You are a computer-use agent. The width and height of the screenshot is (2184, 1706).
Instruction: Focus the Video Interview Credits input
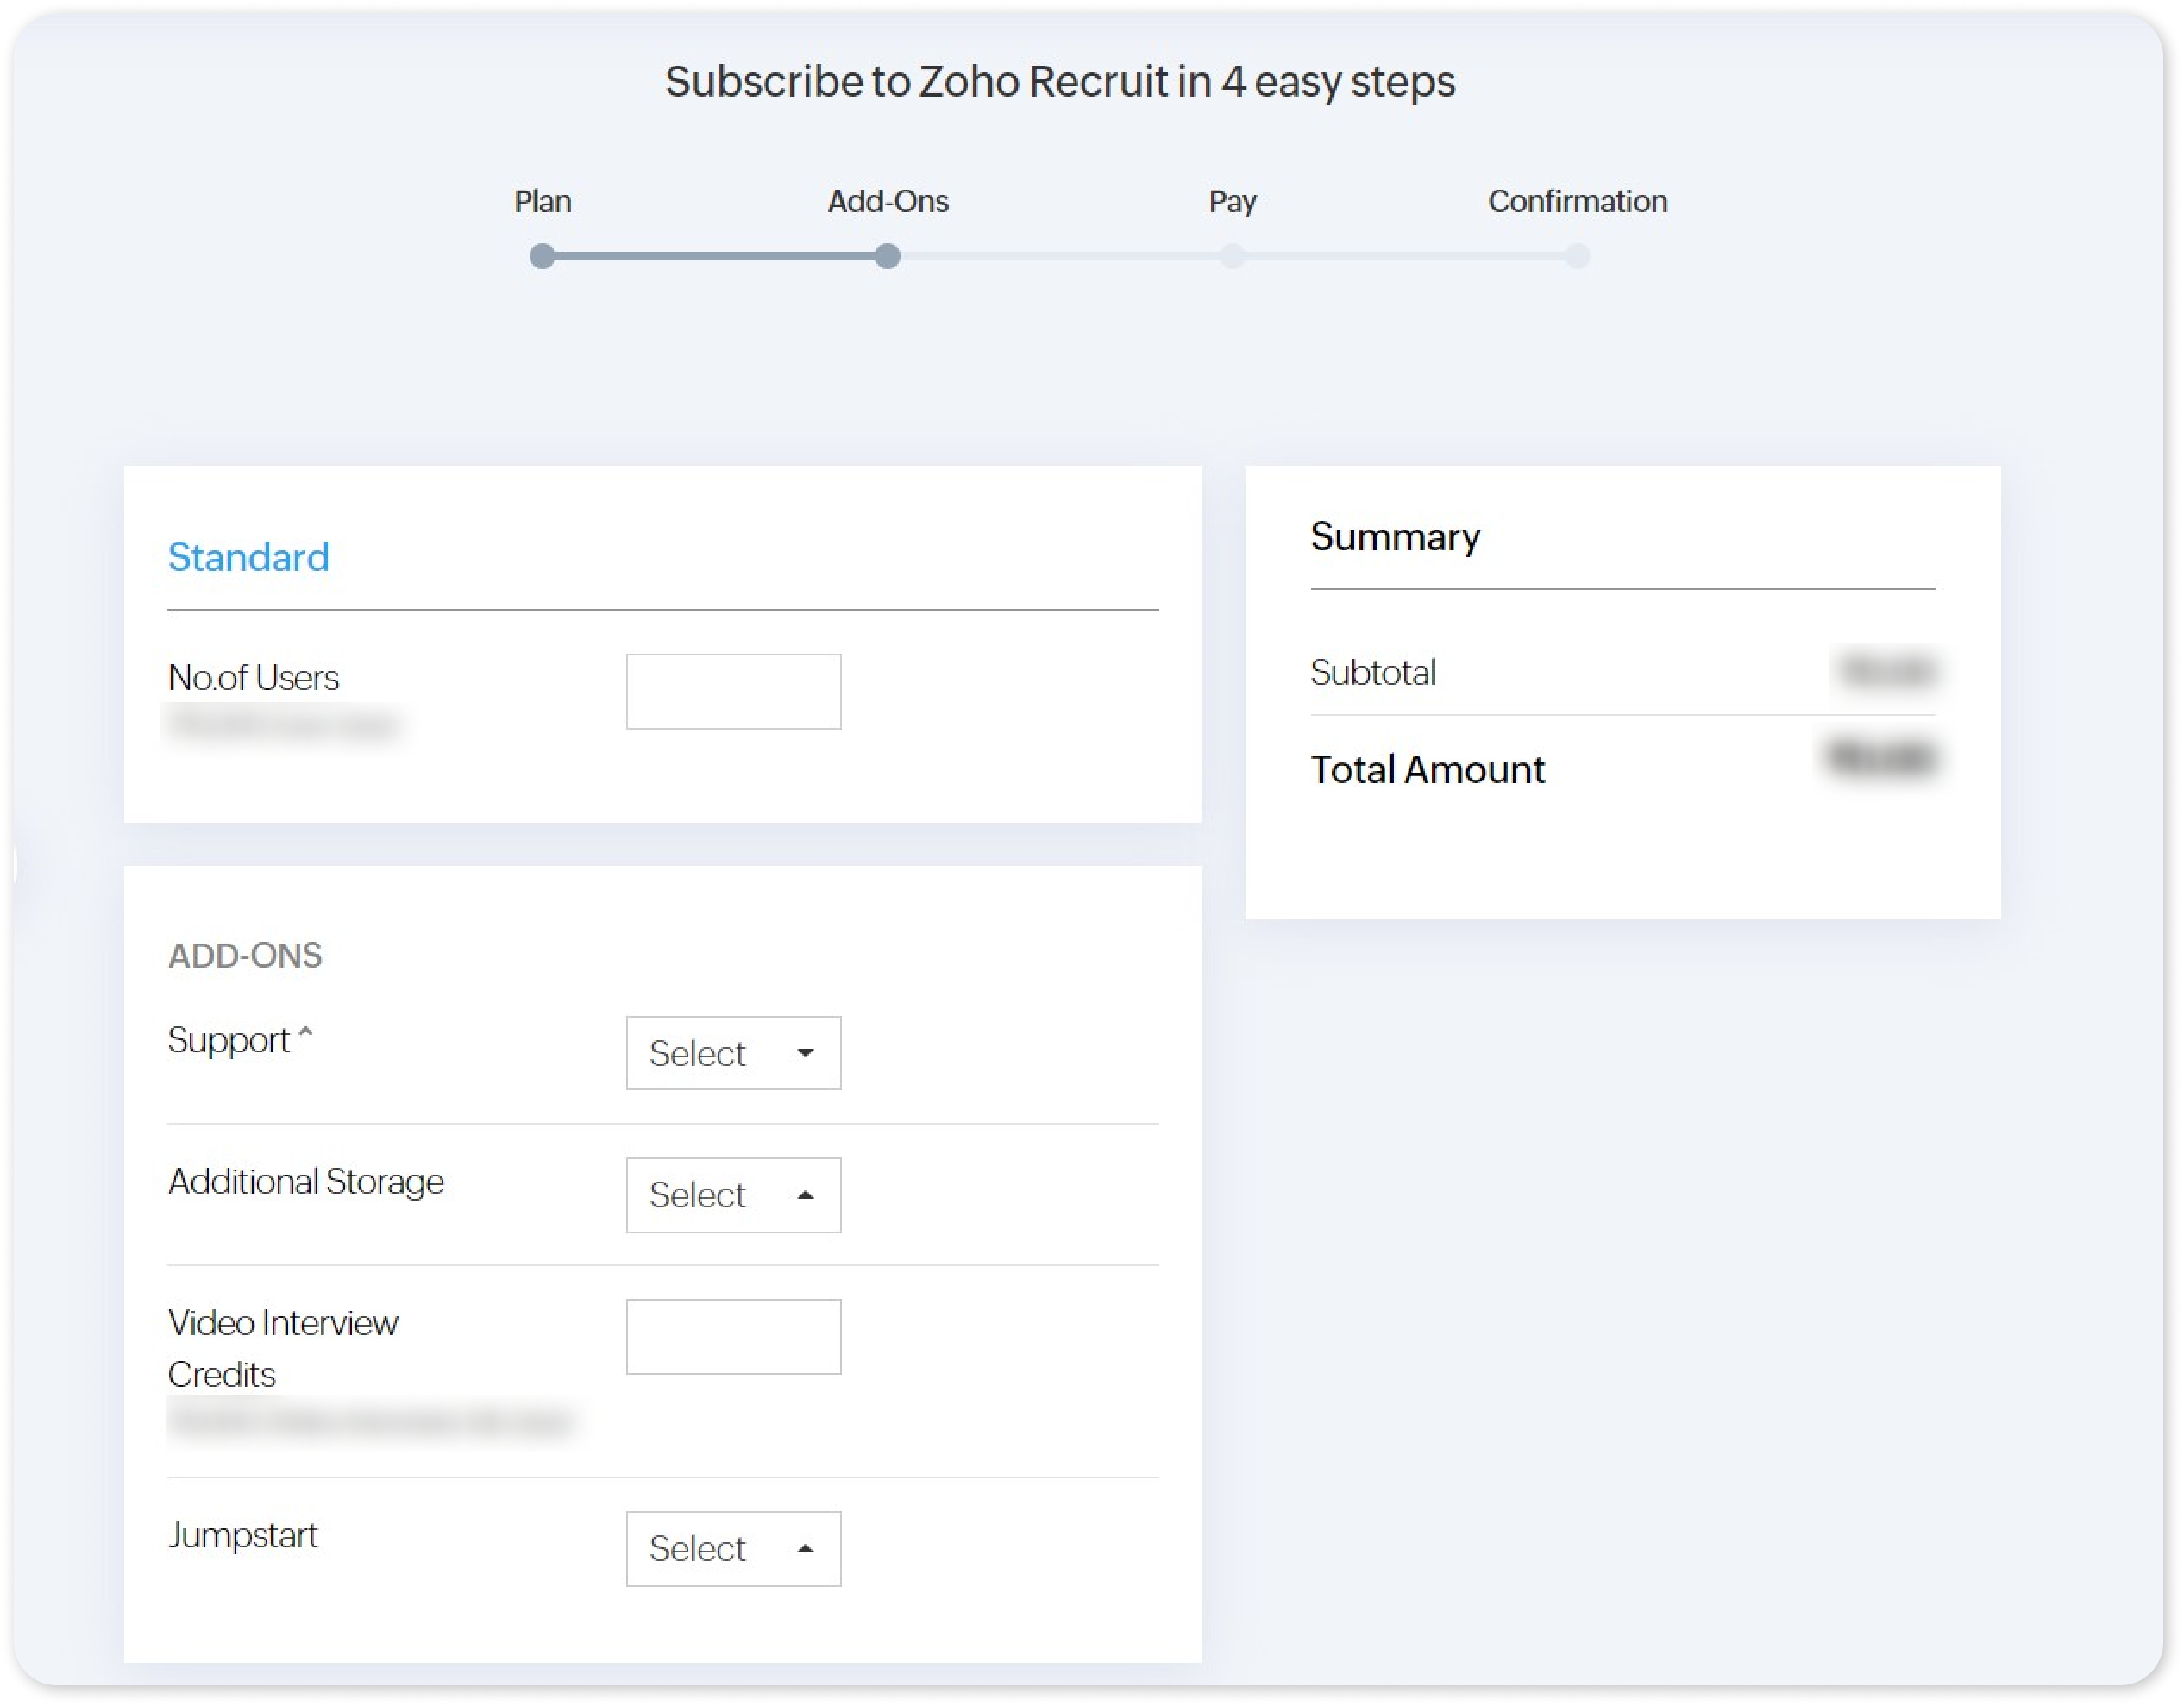click(x=733, y=1337)
